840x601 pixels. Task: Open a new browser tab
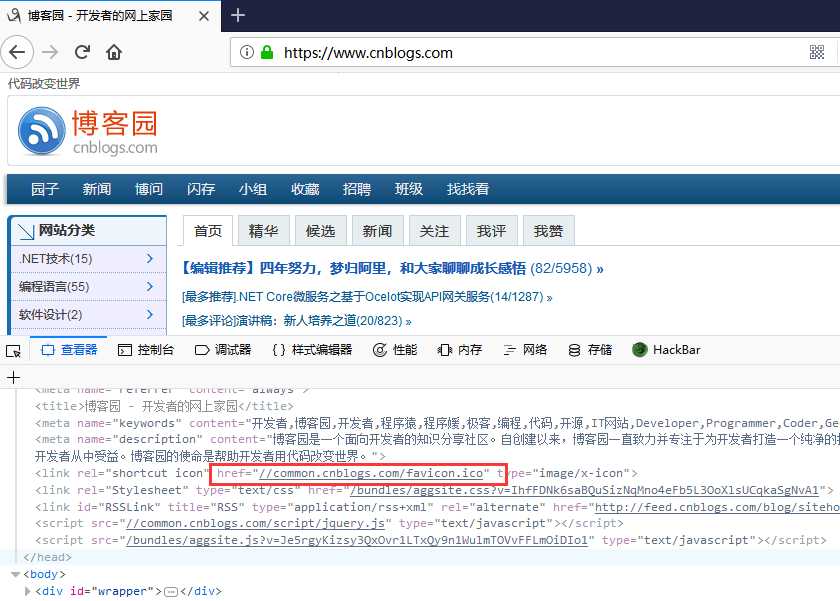pos(238,16)
